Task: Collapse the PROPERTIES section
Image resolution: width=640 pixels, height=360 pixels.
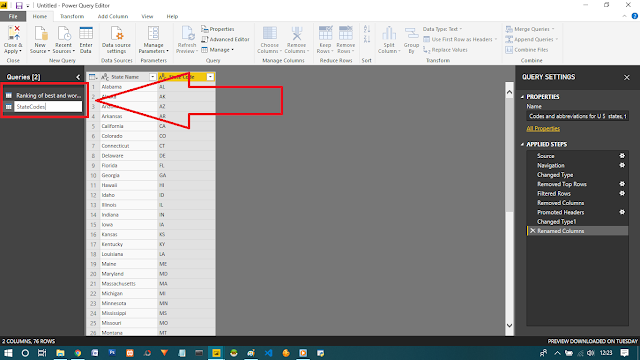Action: point(522,97)
